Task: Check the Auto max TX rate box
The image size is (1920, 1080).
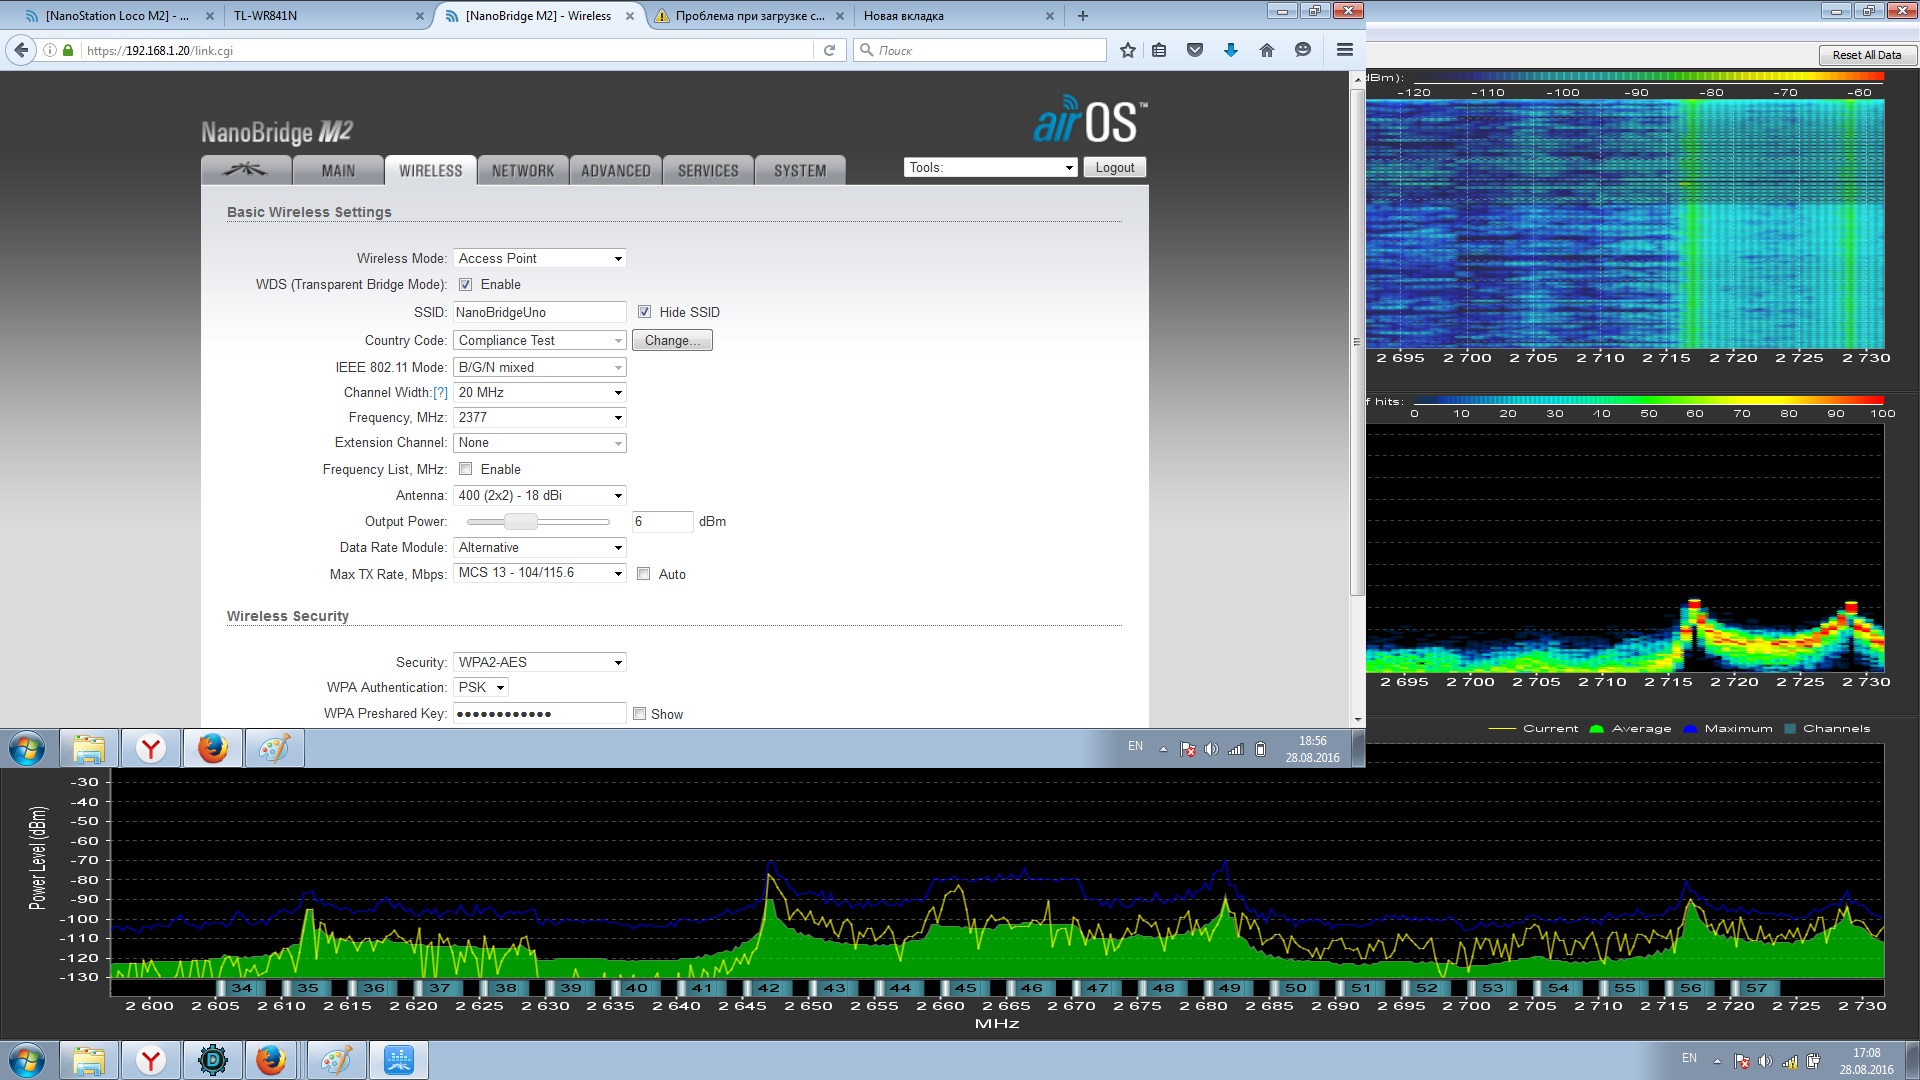Action: tap(644, 574)
